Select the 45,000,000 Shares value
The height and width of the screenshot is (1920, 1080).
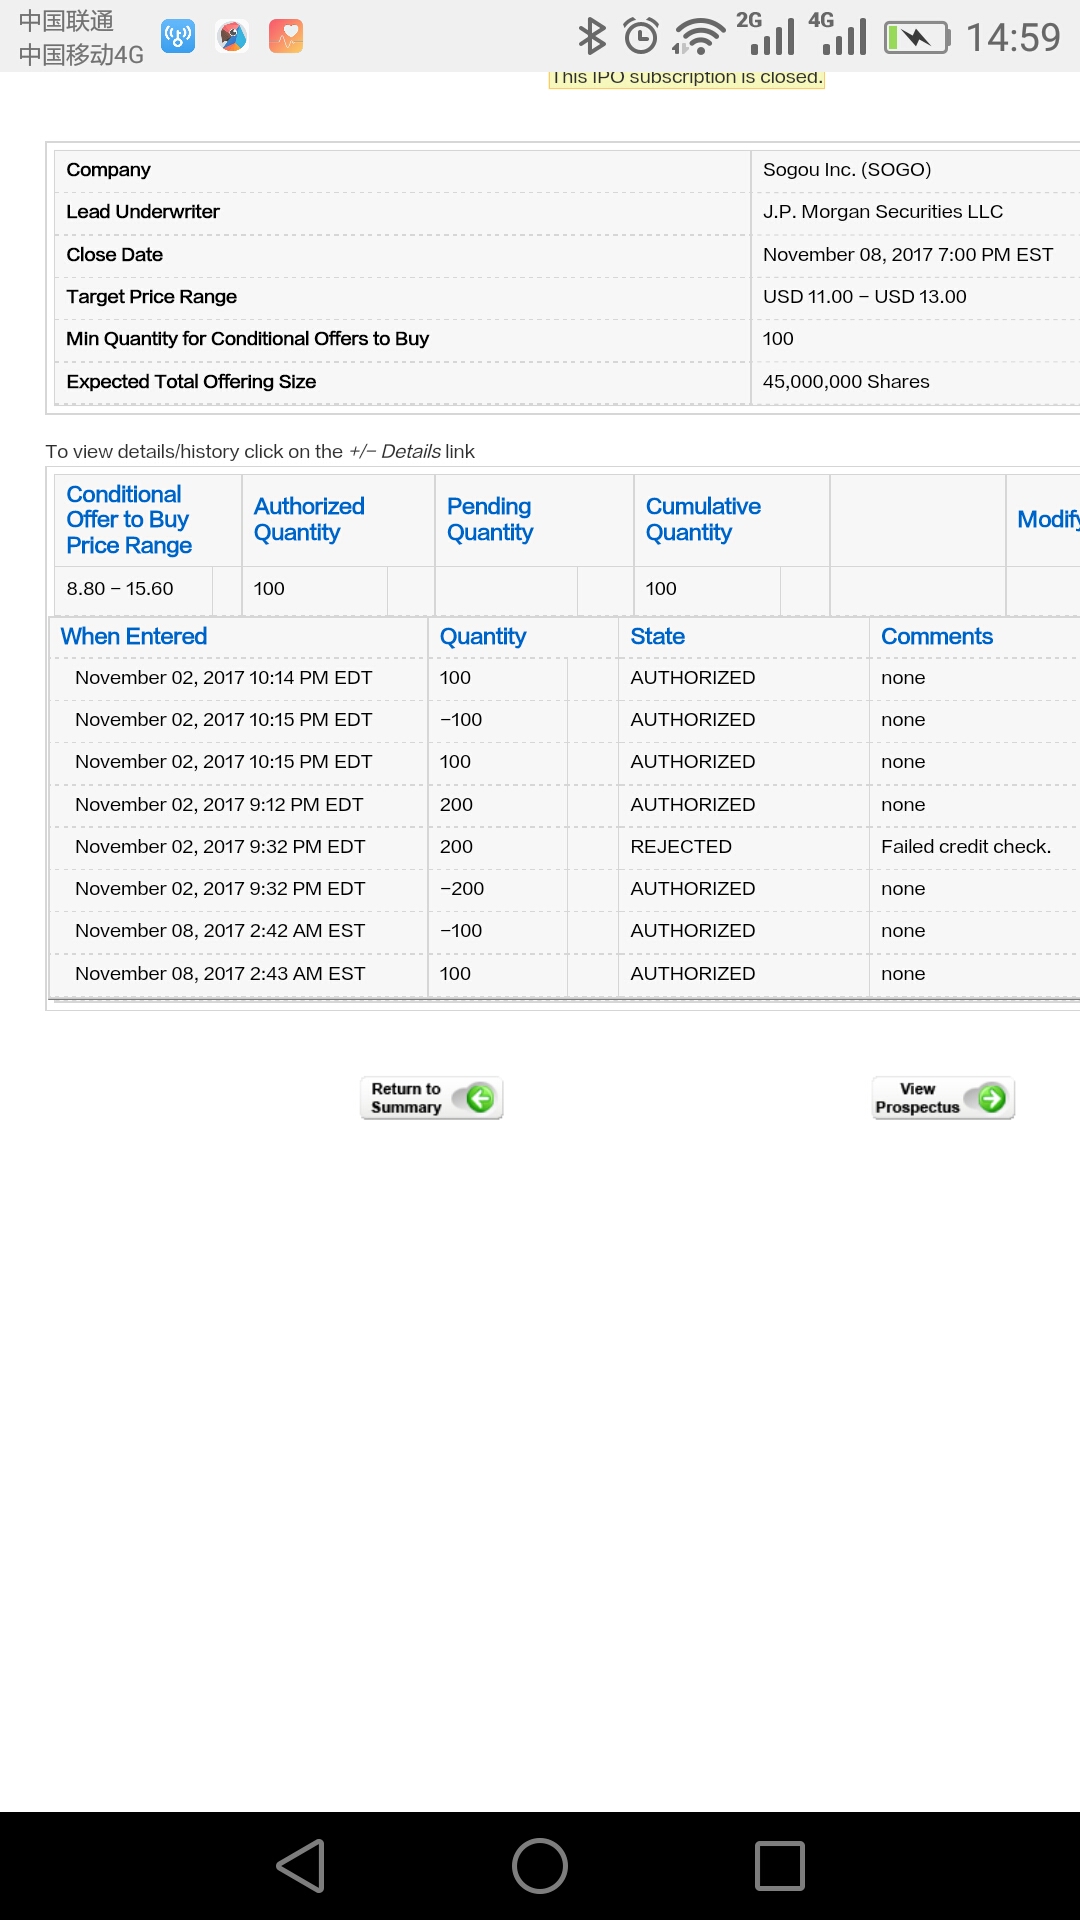coord(846,382)
